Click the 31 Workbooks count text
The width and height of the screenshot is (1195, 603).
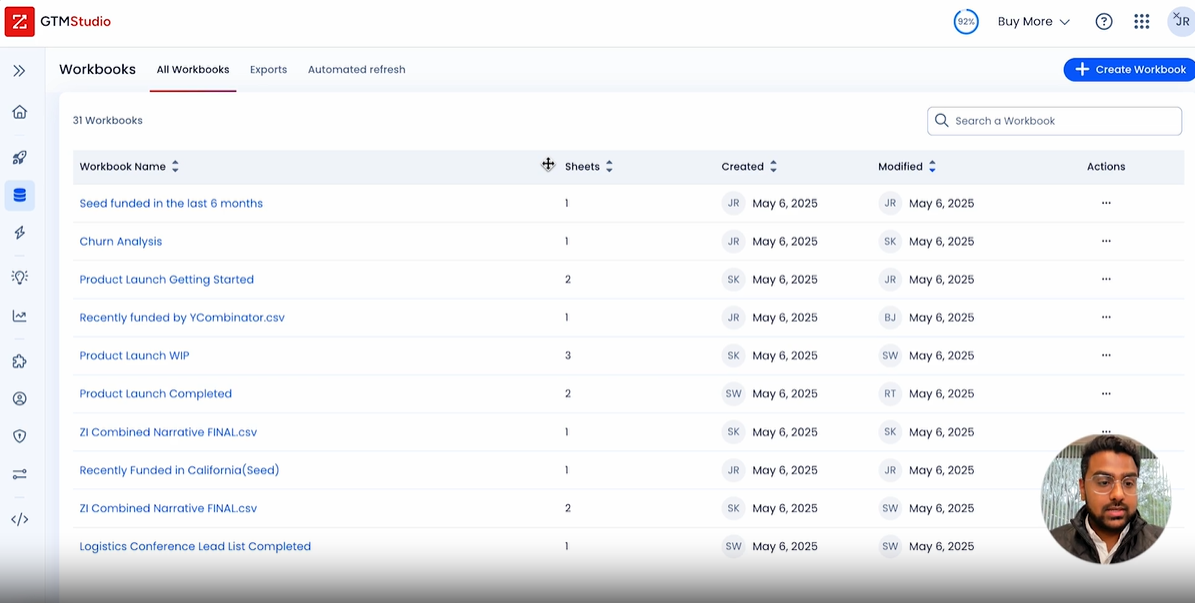[107, 120]
